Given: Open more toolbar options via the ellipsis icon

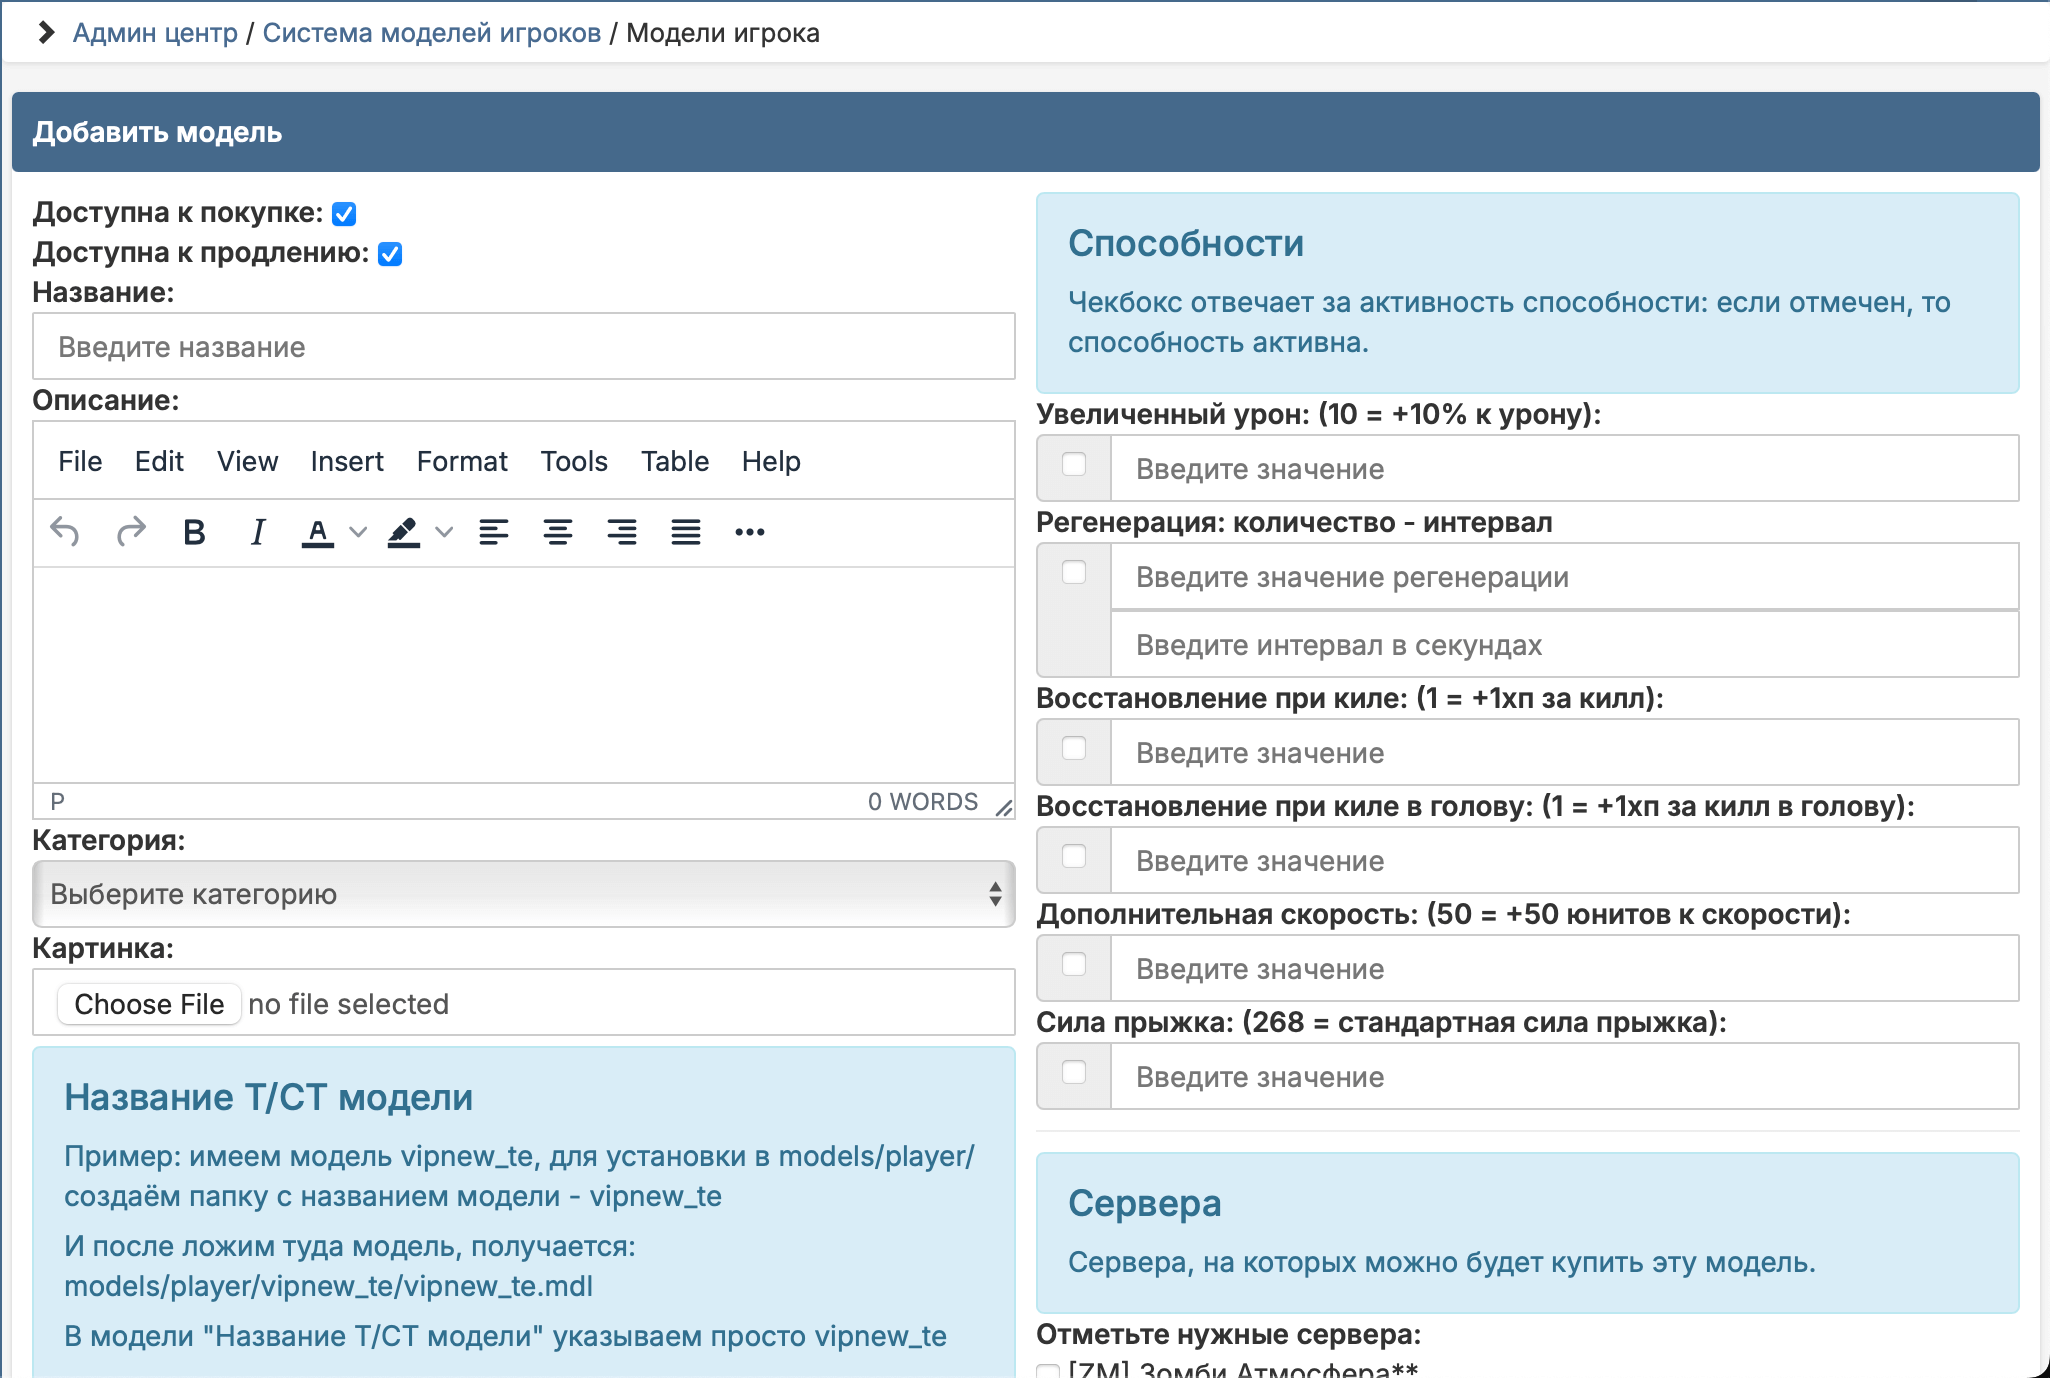Looking at the screenshot, I should point(750,532).
